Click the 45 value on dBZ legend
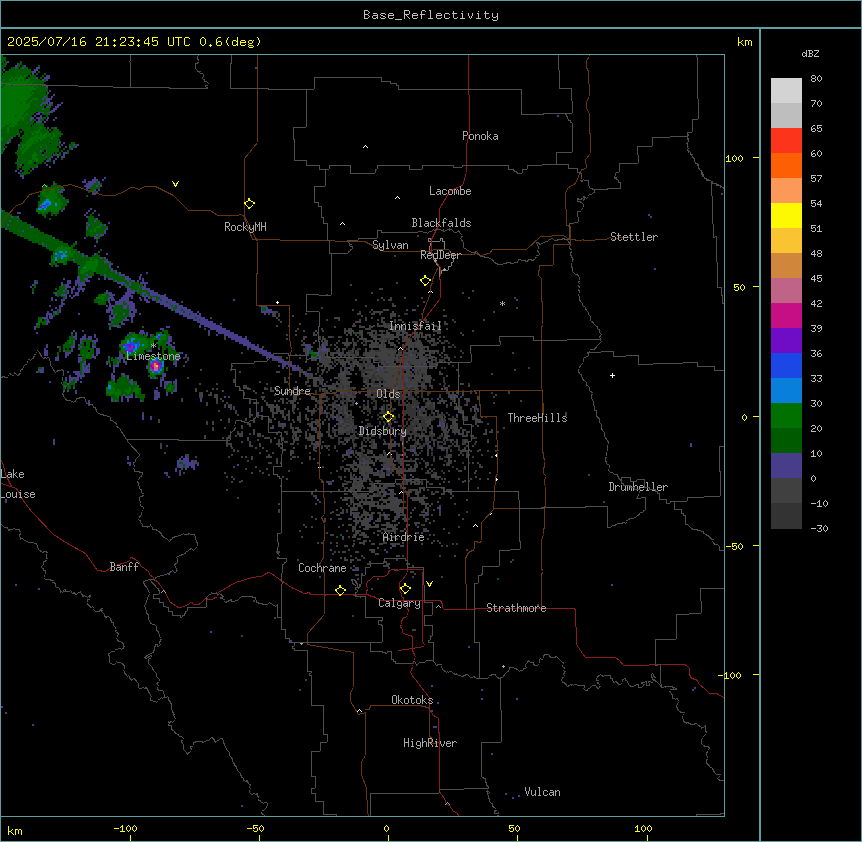Image resolution: width=862 pixels, height=842 pixels. click(x=816, y=279)
